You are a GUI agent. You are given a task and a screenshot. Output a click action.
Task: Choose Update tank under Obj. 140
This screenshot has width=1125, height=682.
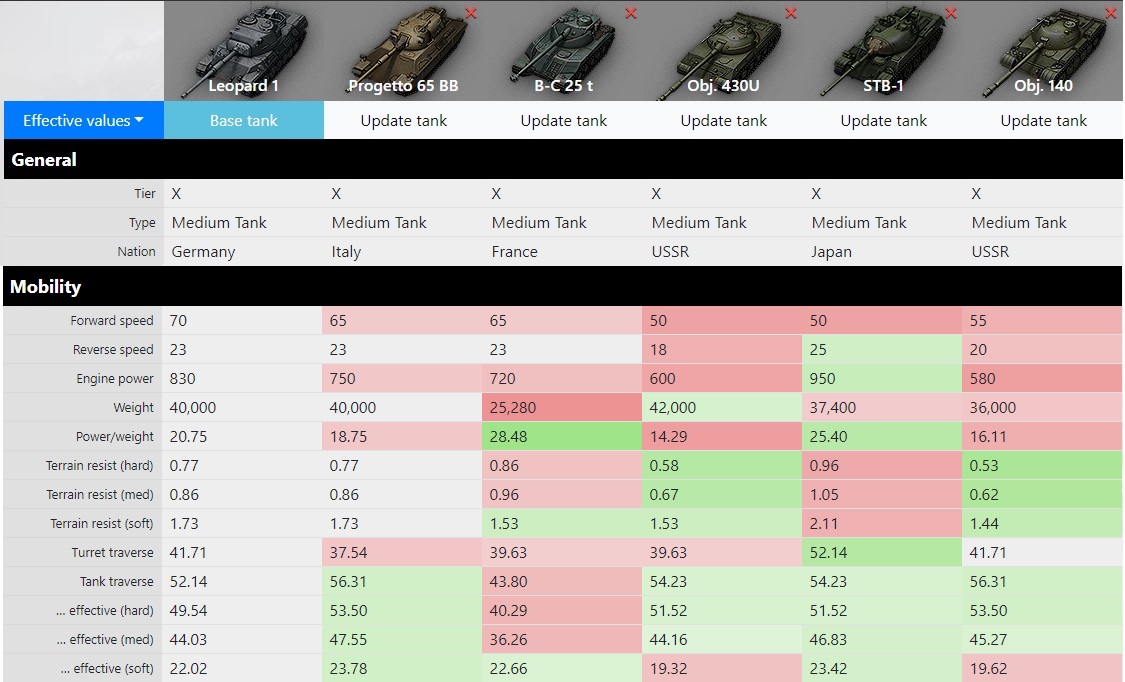pyautogui.click(x=1043, y=120)
